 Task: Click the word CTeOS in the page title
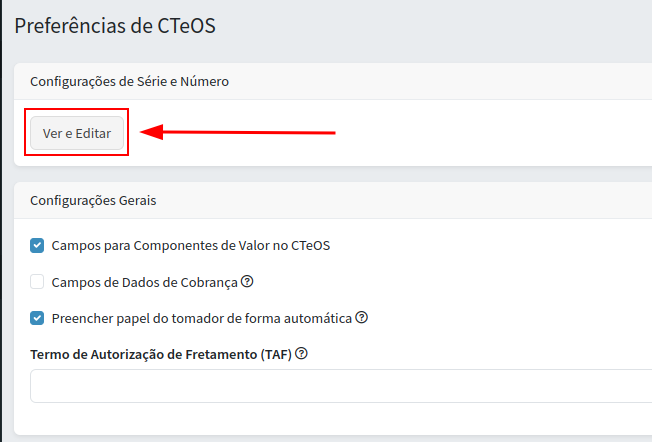(x=187, y=26)
